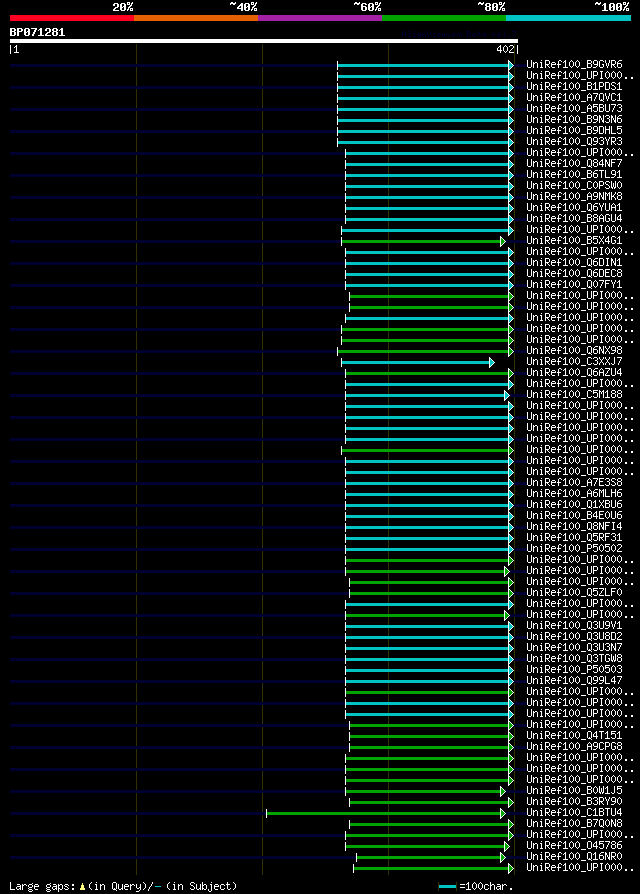Screen dimensions: 640x894
Task: Click the BP071281 query name
Action: (x=37, y=32)
